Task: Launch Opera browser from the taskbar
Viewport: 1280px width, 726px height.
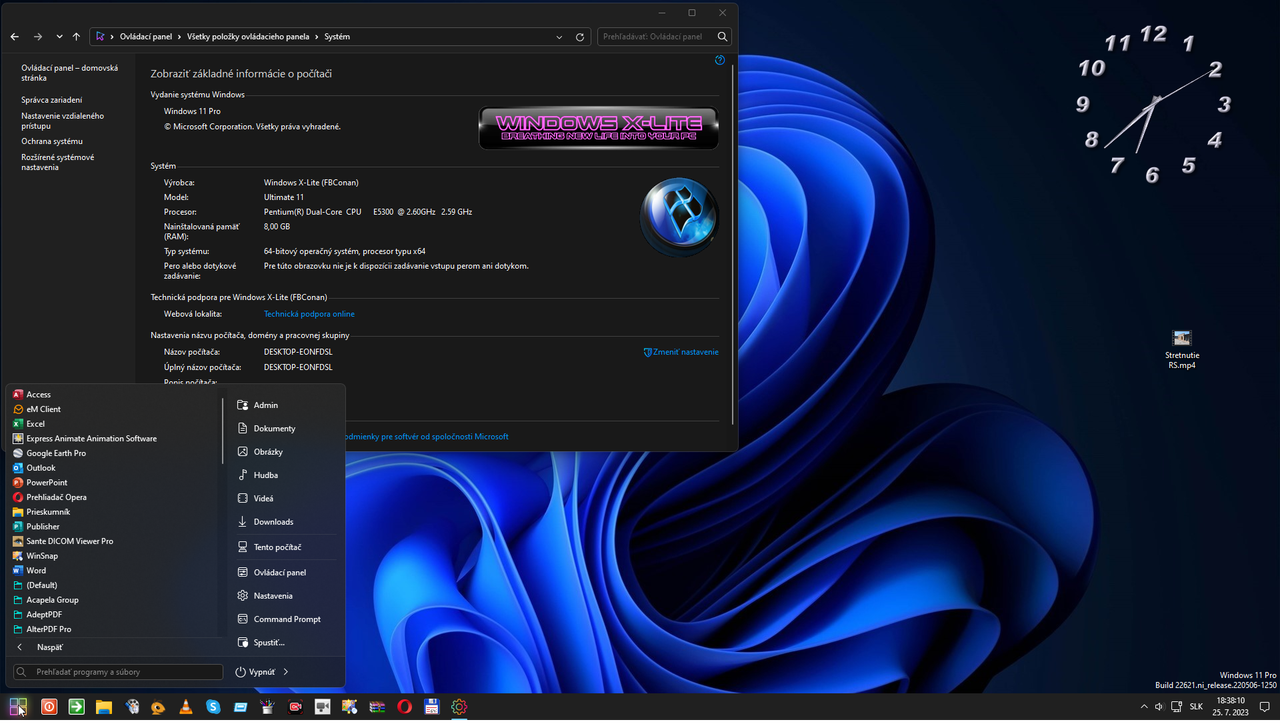Action: coord(404,707)
